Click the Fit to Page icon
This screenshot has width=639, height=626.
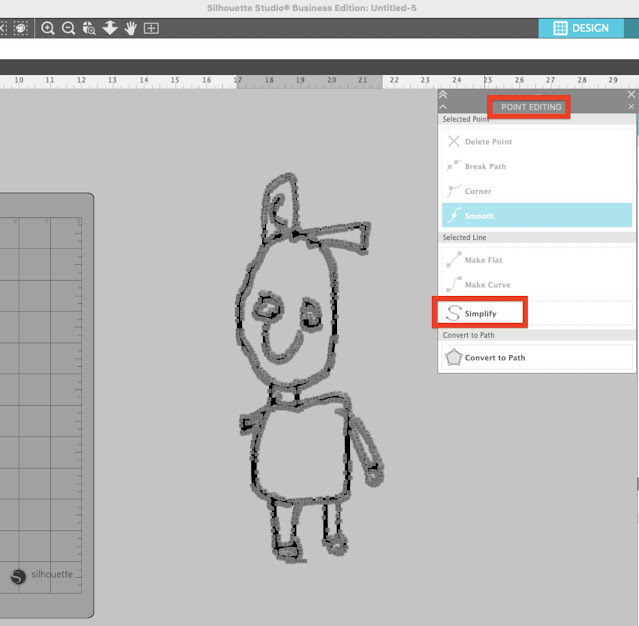[151, 28]
